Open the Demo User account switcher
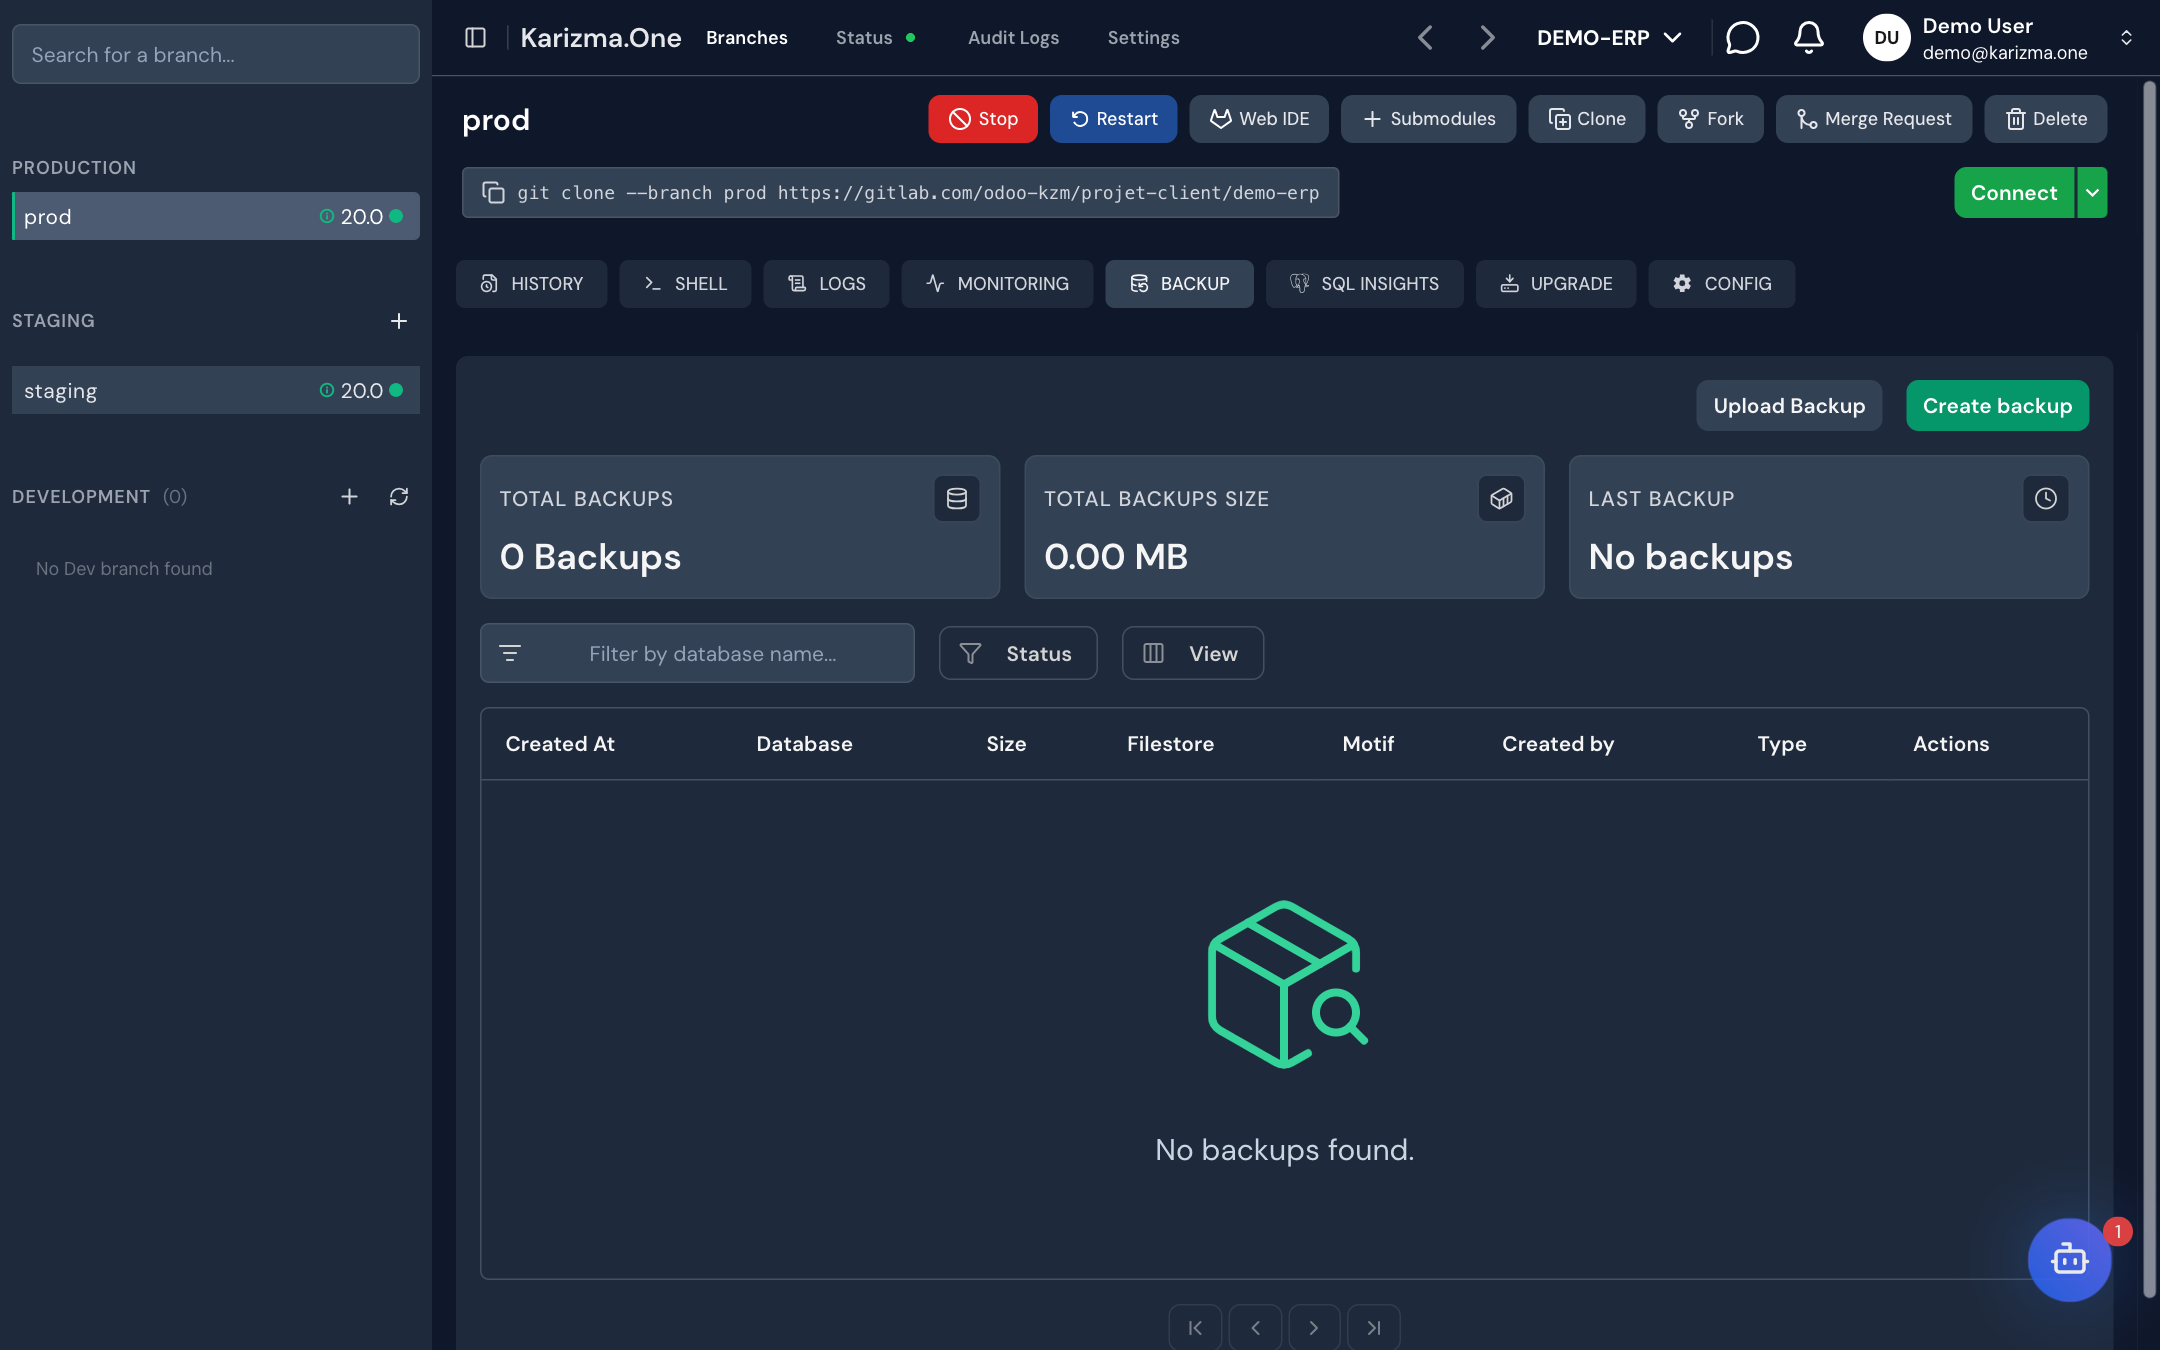 point(1999,38)
